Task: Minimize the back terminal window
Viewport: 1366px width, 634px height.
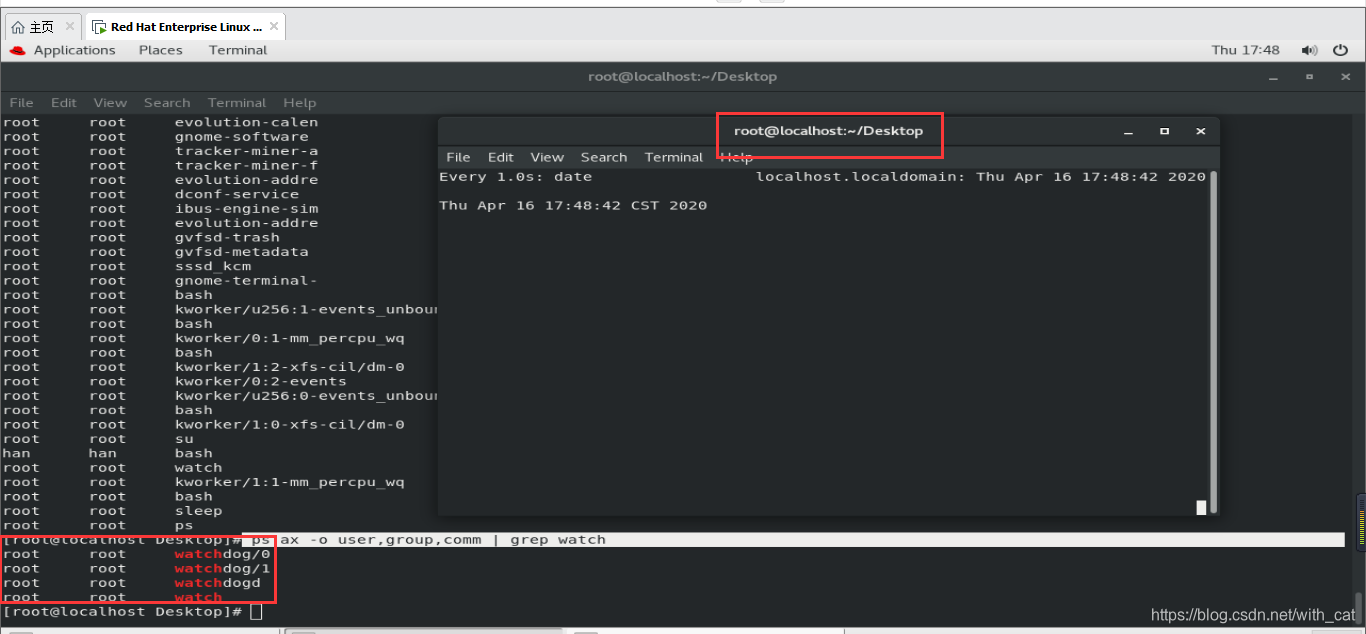Action: (x=1273, y=77)
